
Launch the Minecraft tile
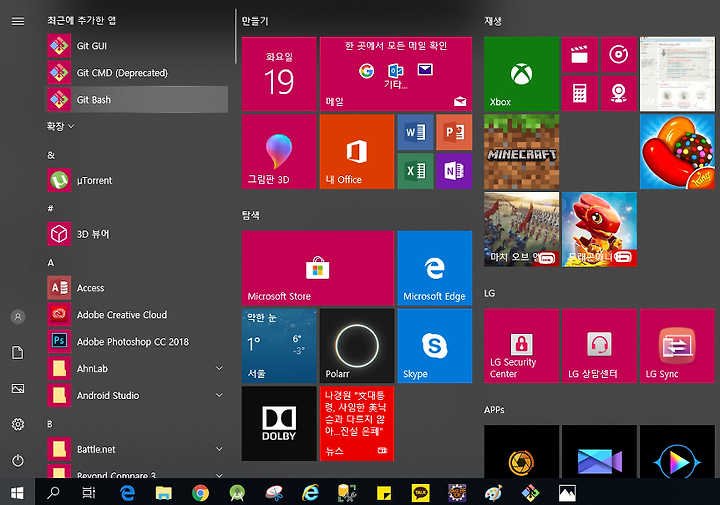[x=522, y=152]
